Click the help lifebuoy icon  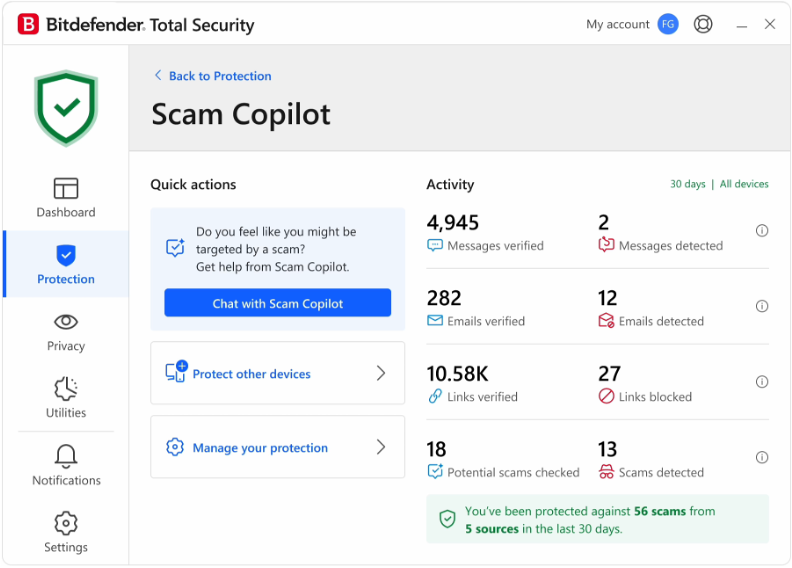coord(703,24)
